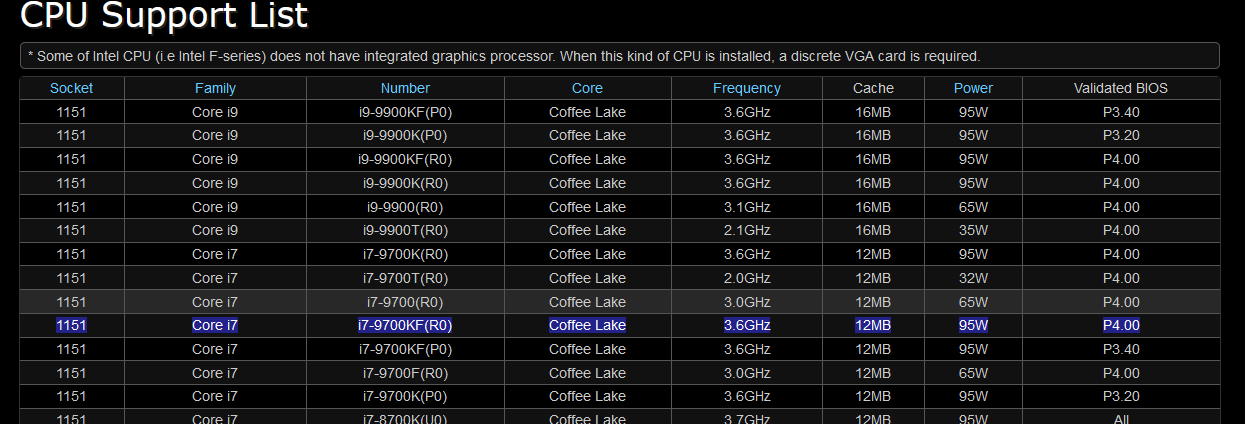Click 3.0GHz frequency of the i7-9700F(R0) row
This screenshot has width=1245, height=424.
tap(747, 373)
